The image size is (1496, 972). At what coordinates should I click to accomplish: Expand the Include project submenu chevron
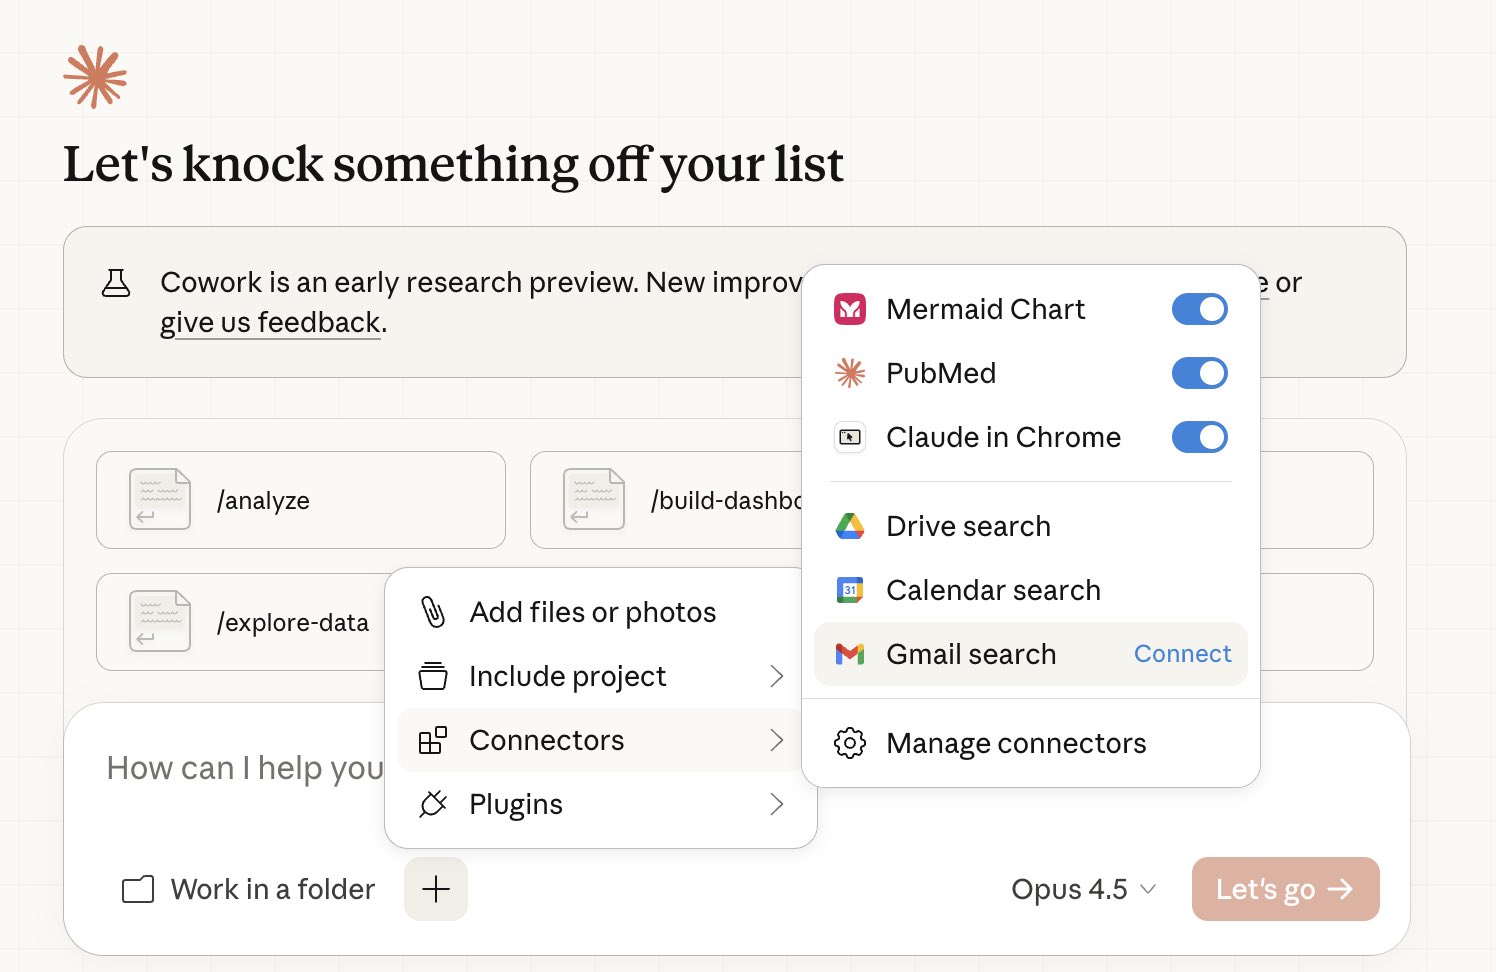776,676
